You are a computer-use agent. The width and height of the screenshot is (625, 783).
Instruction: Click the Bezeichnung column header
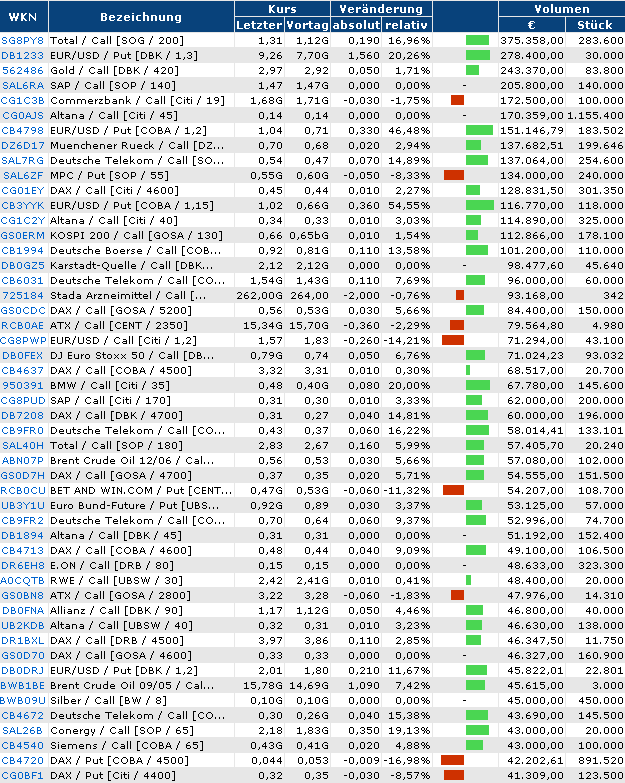coord(141,16)
